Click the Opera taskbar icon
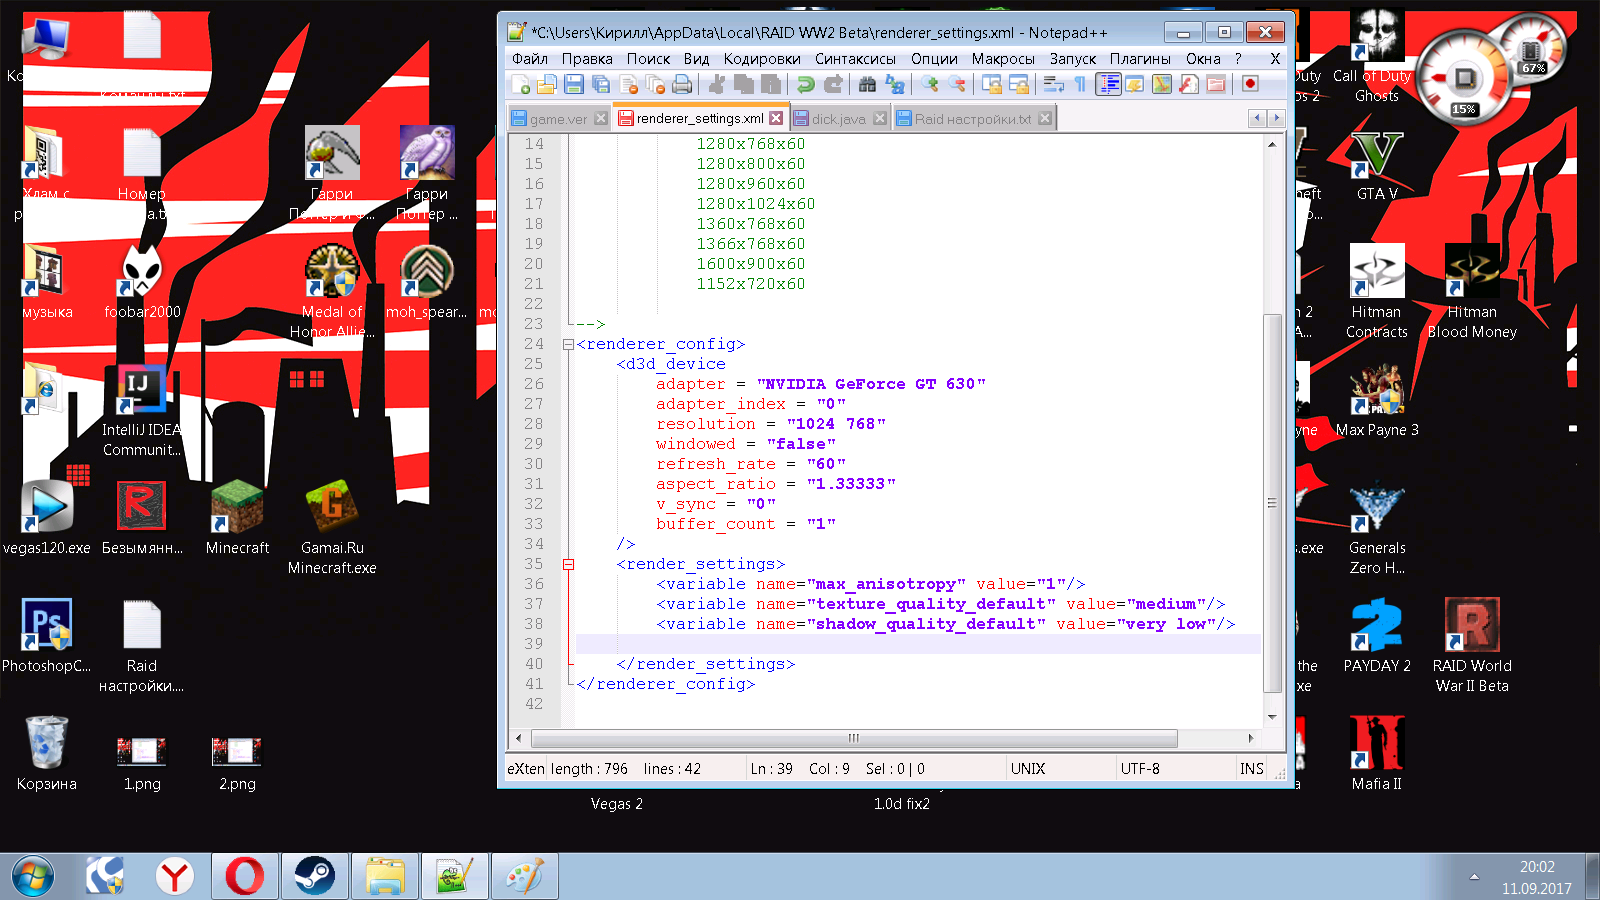This screenshot has height=900, width=1600. [245, 876]
